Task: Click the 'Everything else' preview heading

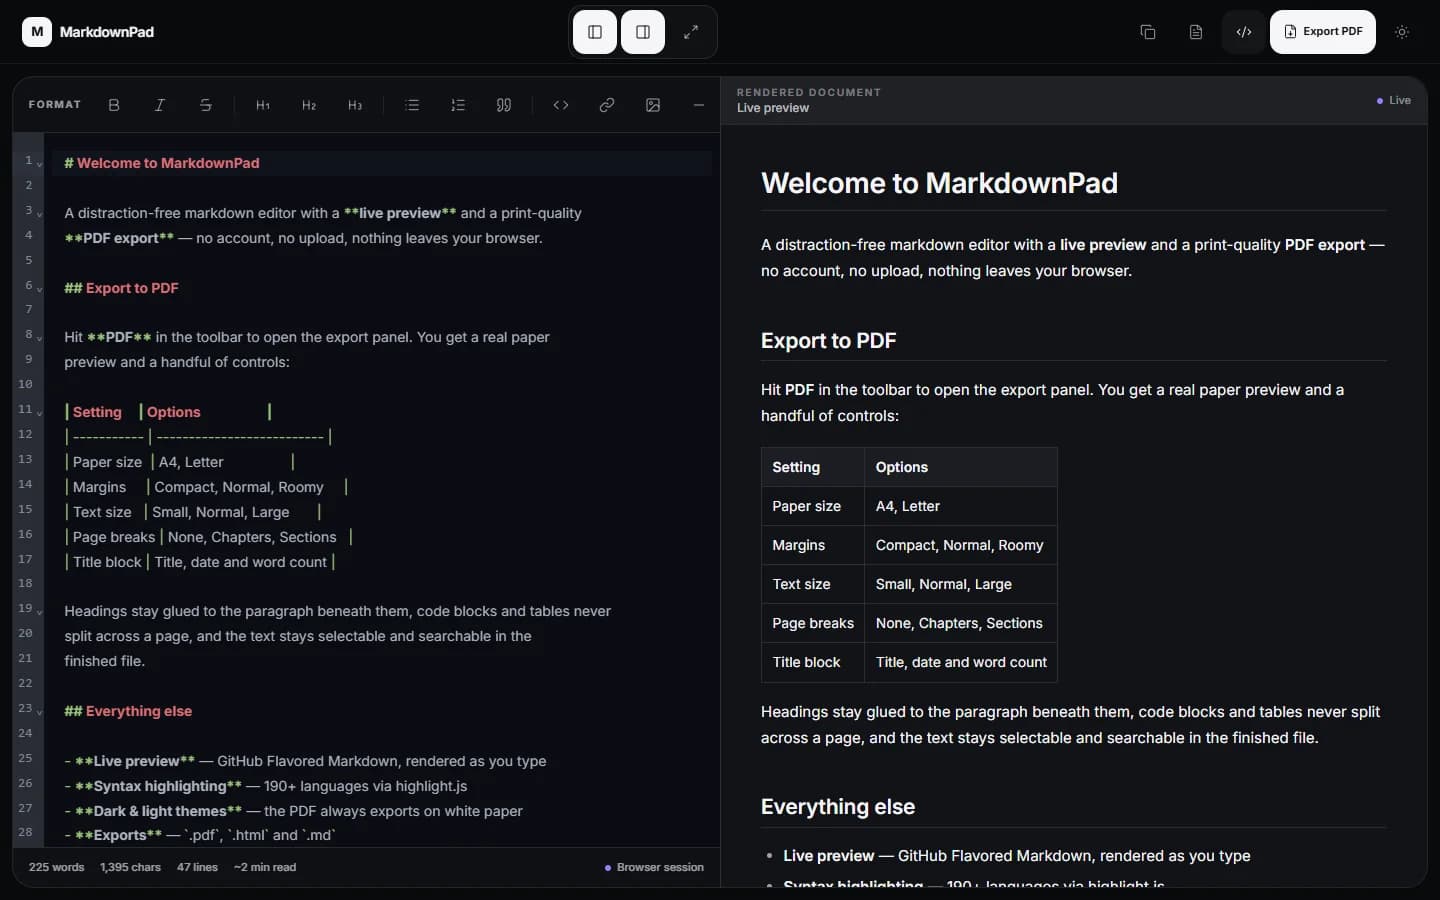Action: [x=838, y=807]
